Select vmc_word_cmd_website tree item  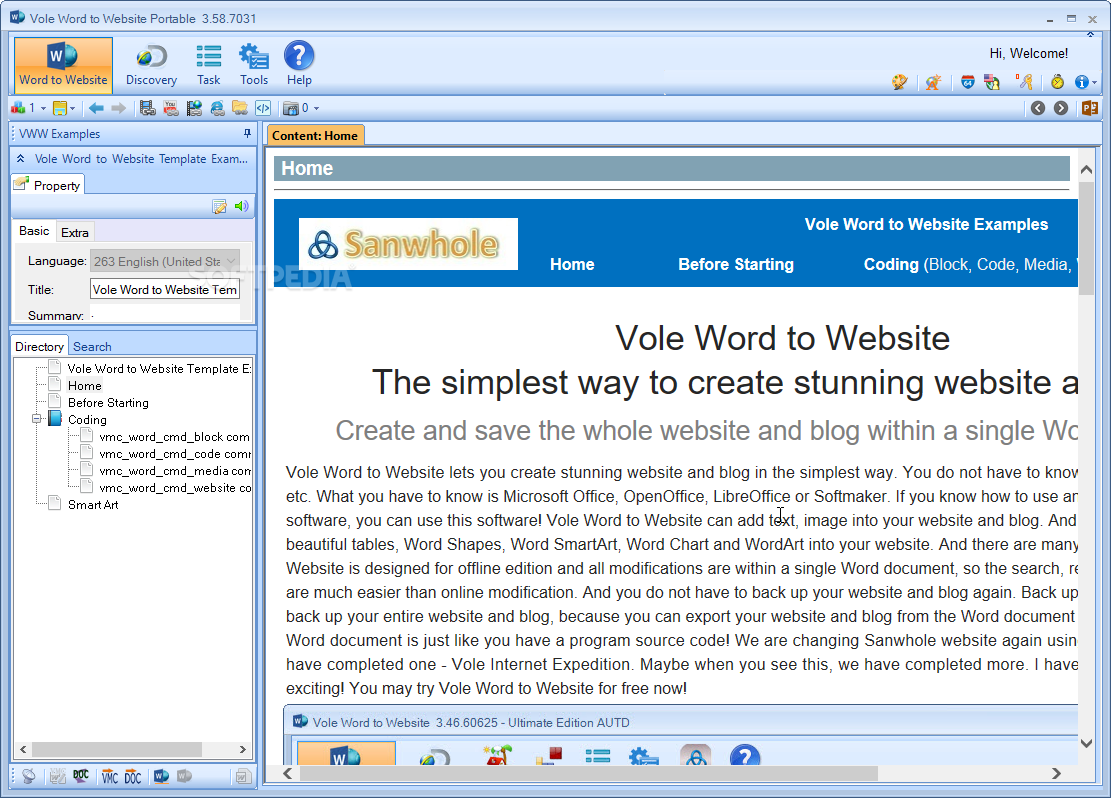pos(174,488)
